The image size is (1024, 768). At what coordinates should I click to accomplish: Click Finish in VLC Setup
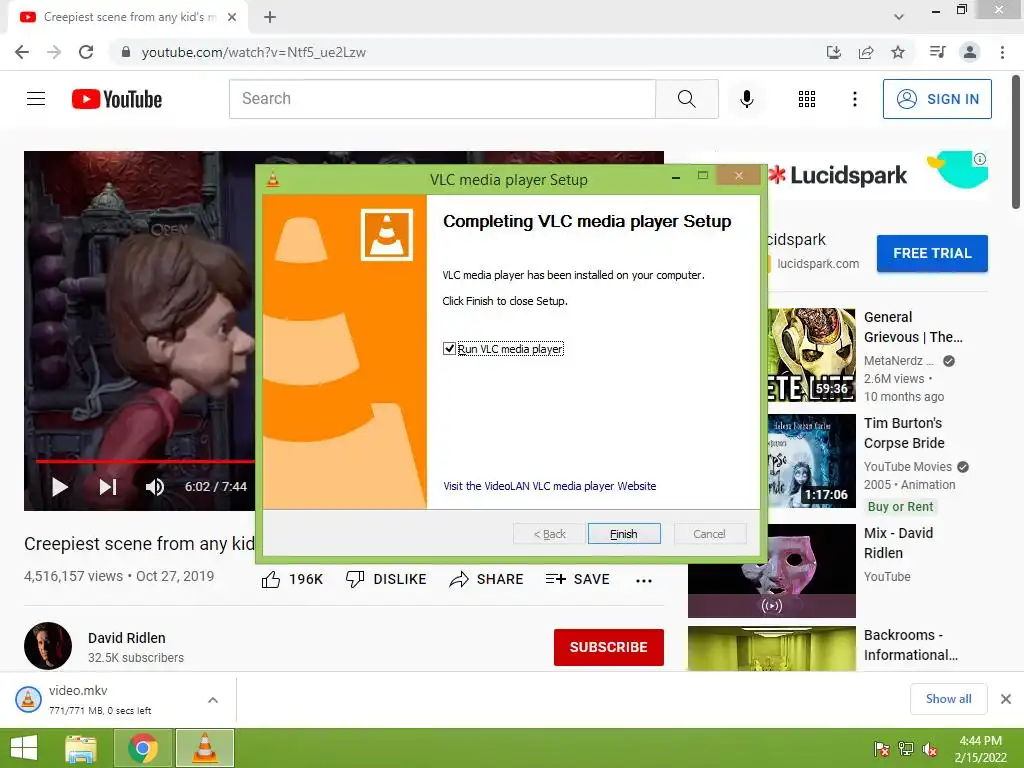pyautogui.click(x=624, y=534)
